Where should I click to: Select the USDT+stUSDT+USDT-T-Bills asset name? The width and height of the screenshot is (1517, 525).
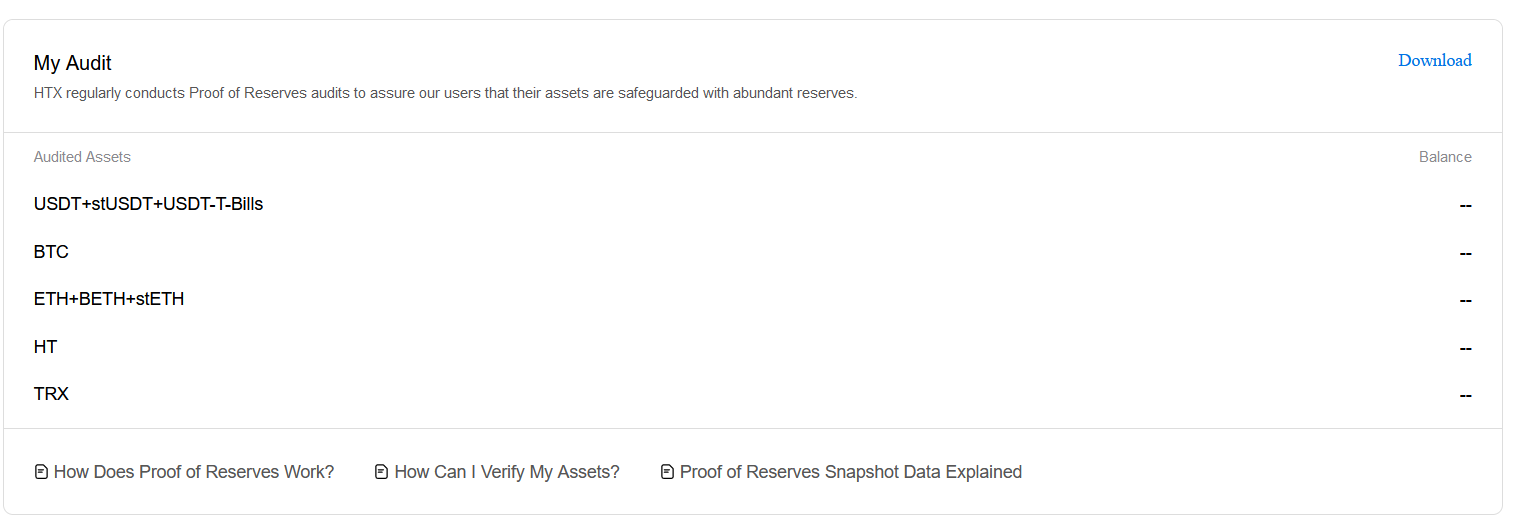click(x=148, y=204)
